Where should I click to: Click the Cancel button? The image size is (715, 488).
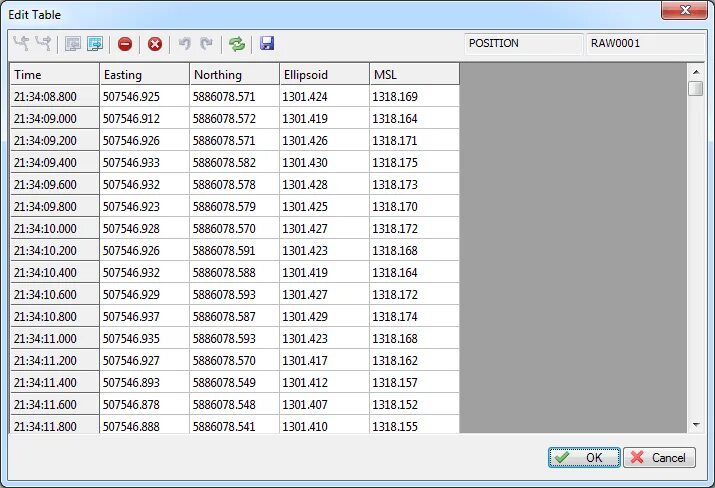click(659, 457)
